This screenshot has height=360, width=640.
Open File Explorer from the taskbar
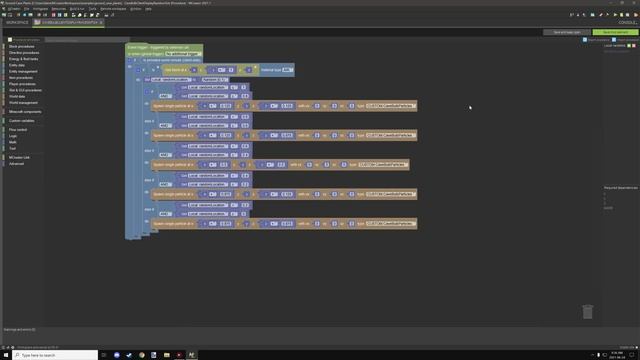tap(167, 355)
